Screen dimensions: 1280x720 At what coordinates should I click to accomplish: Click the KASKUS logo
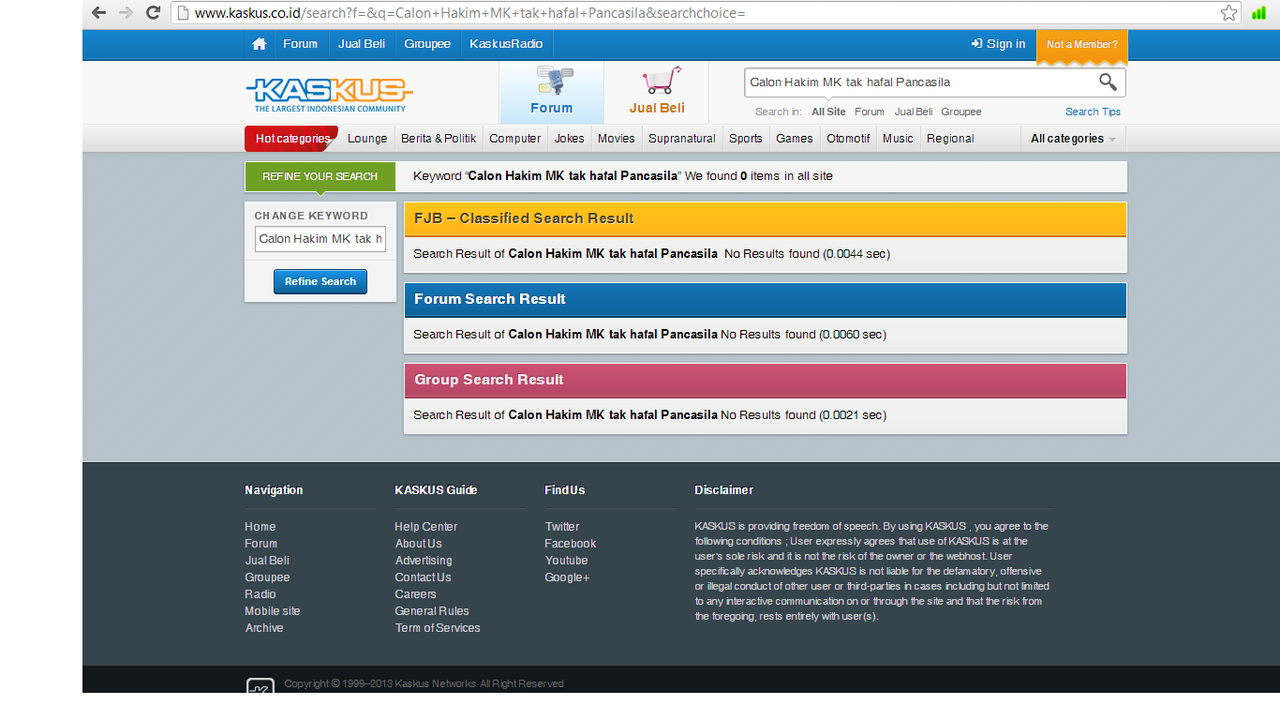(329, 95)
